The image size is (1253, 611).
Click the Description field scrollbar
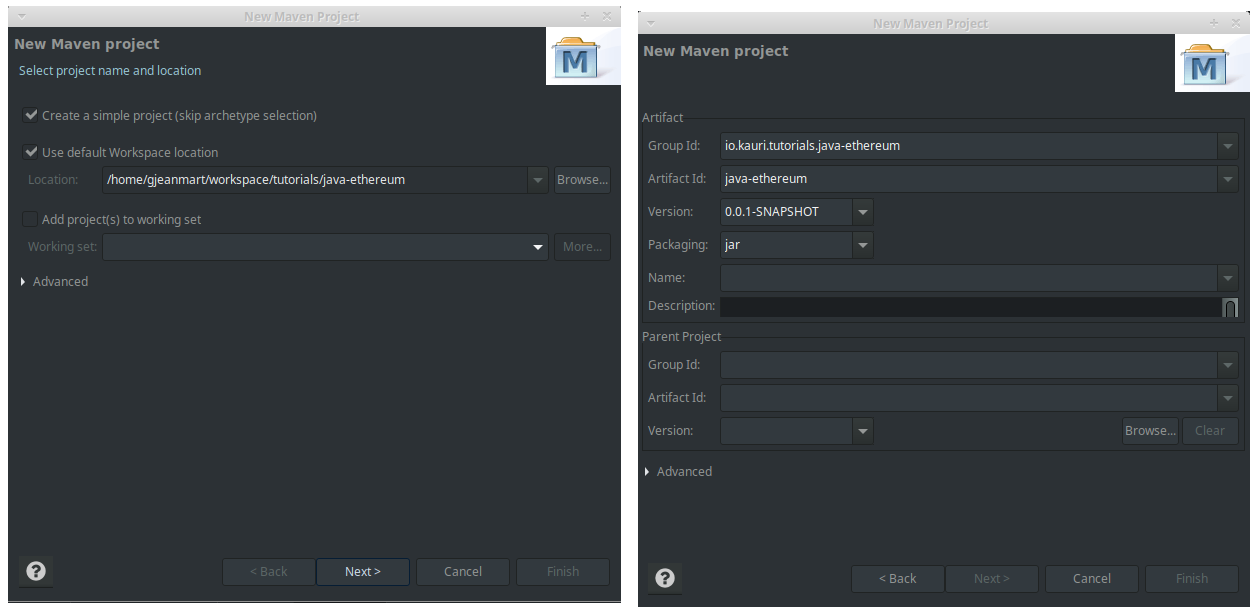(x=1230, y=307)
